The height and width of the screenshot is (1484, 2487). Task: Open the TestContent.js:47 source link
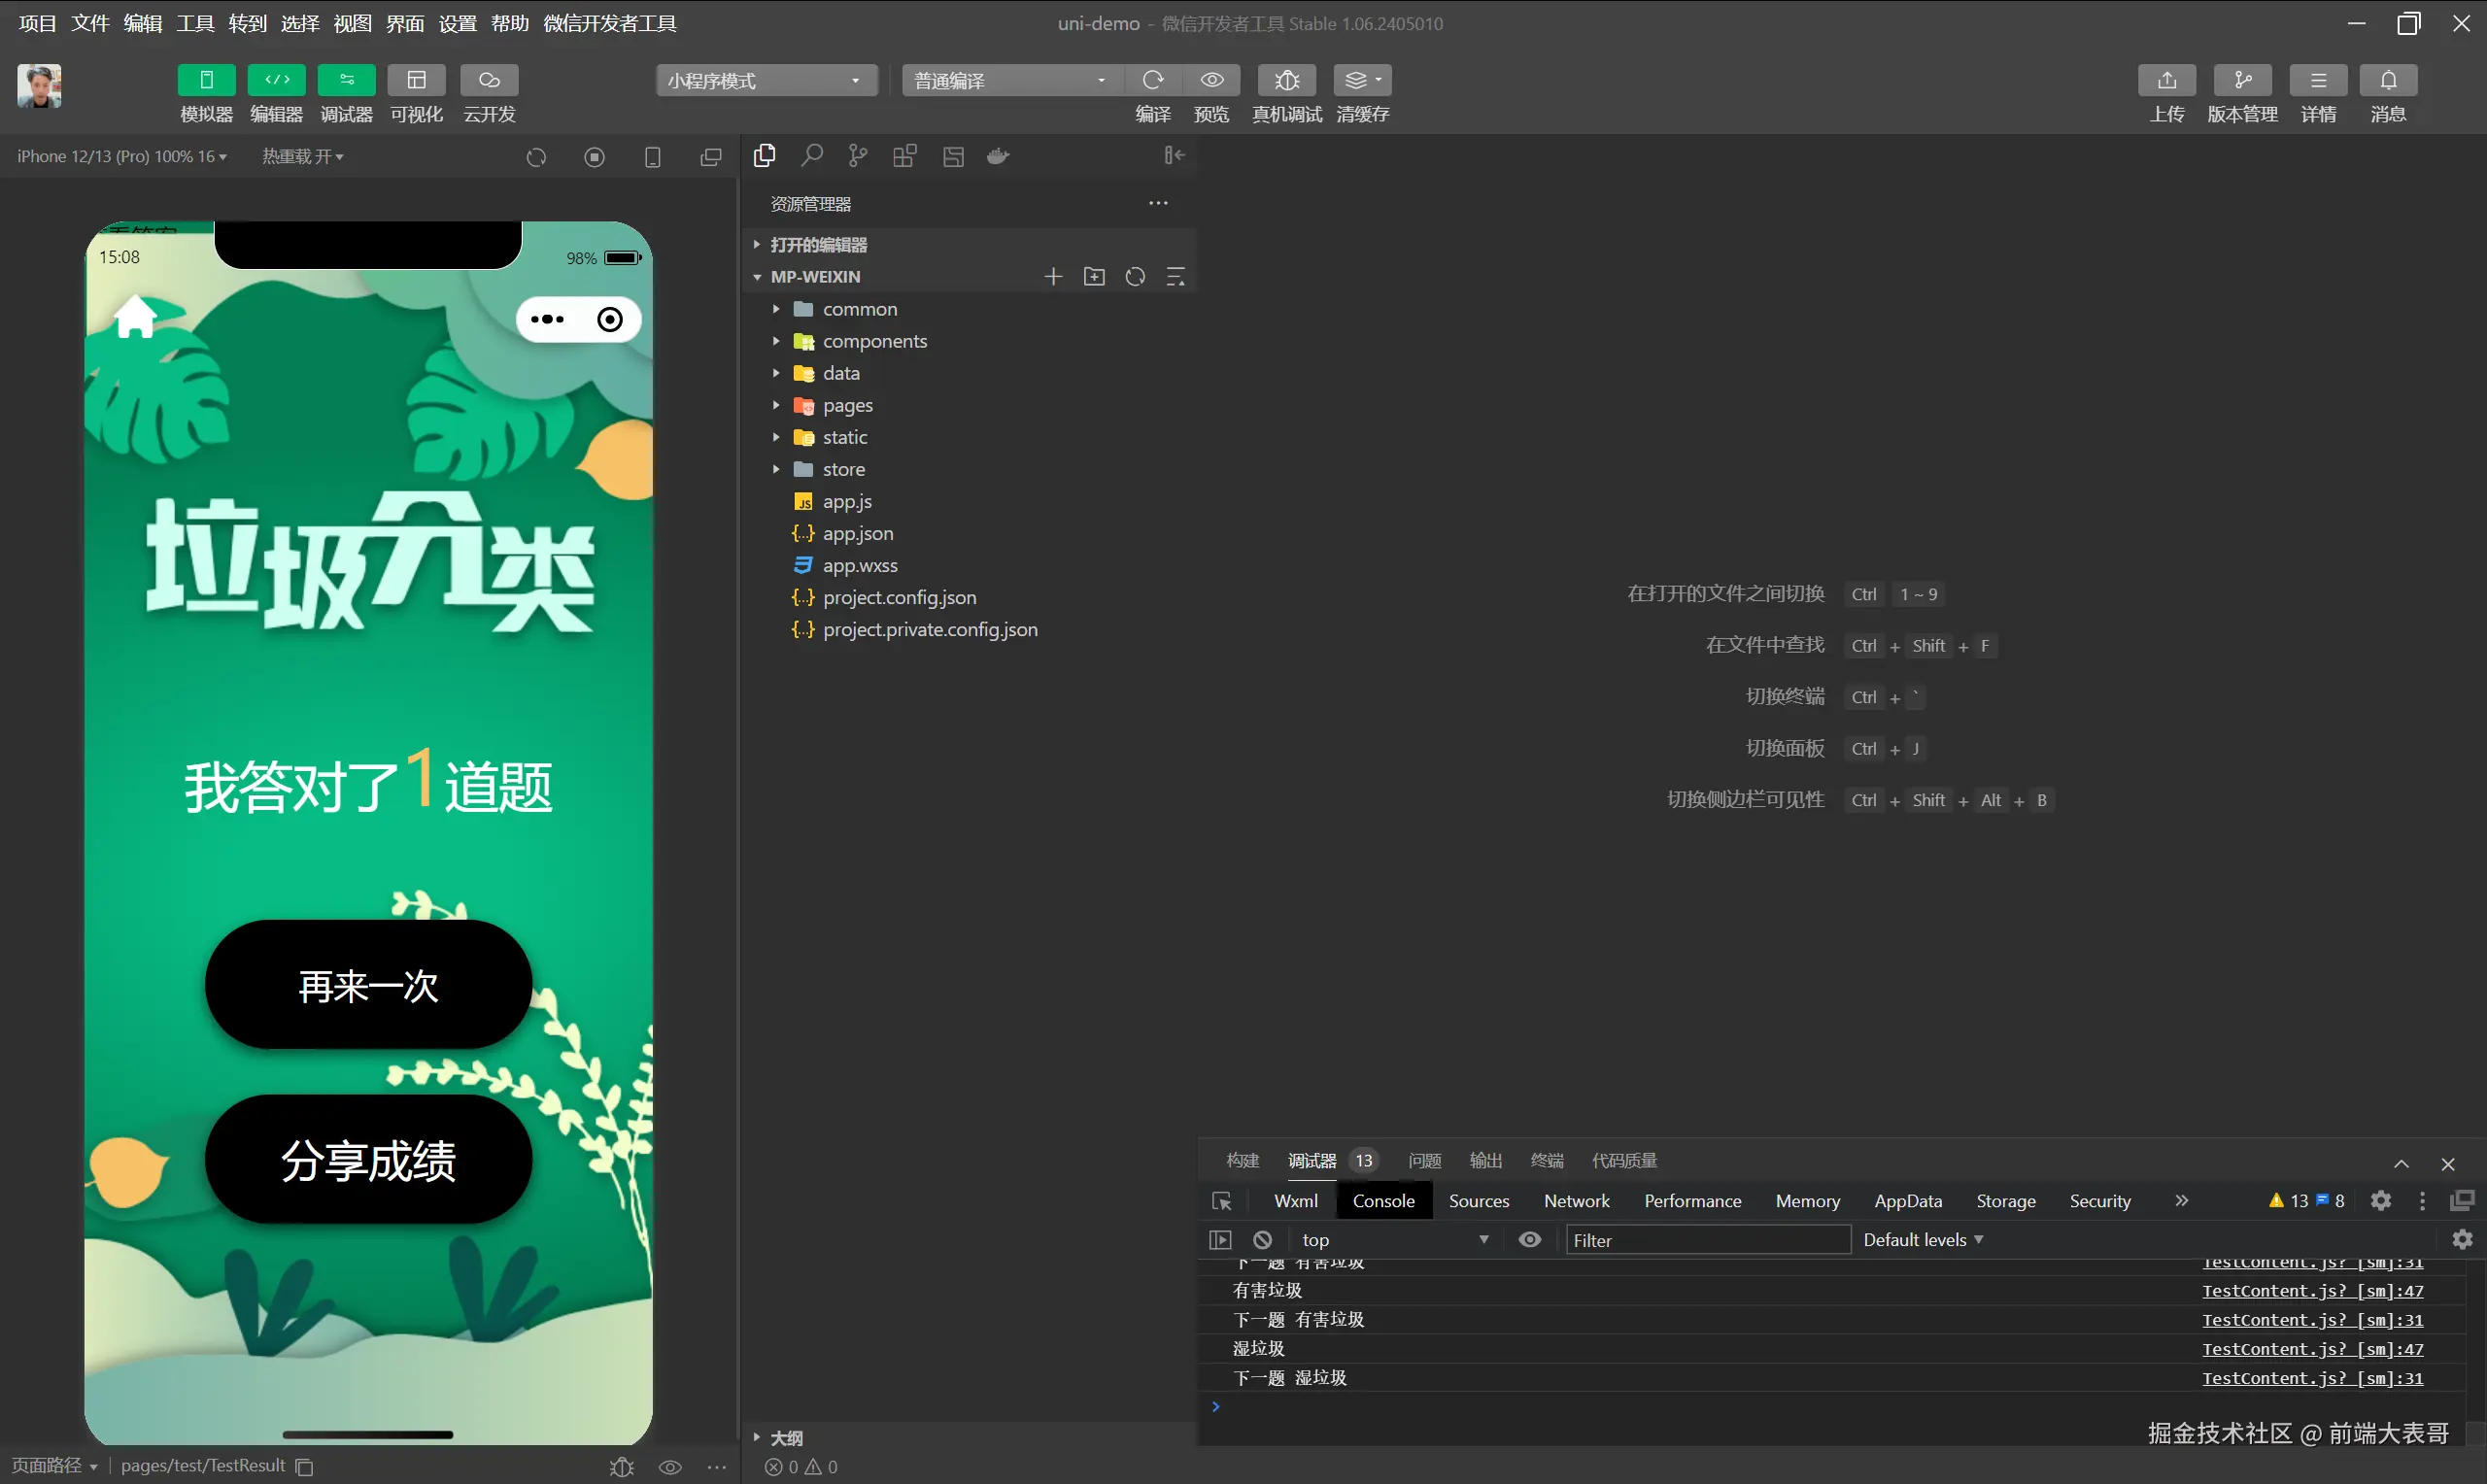pyautogui.click(x=2312, y=1291)
